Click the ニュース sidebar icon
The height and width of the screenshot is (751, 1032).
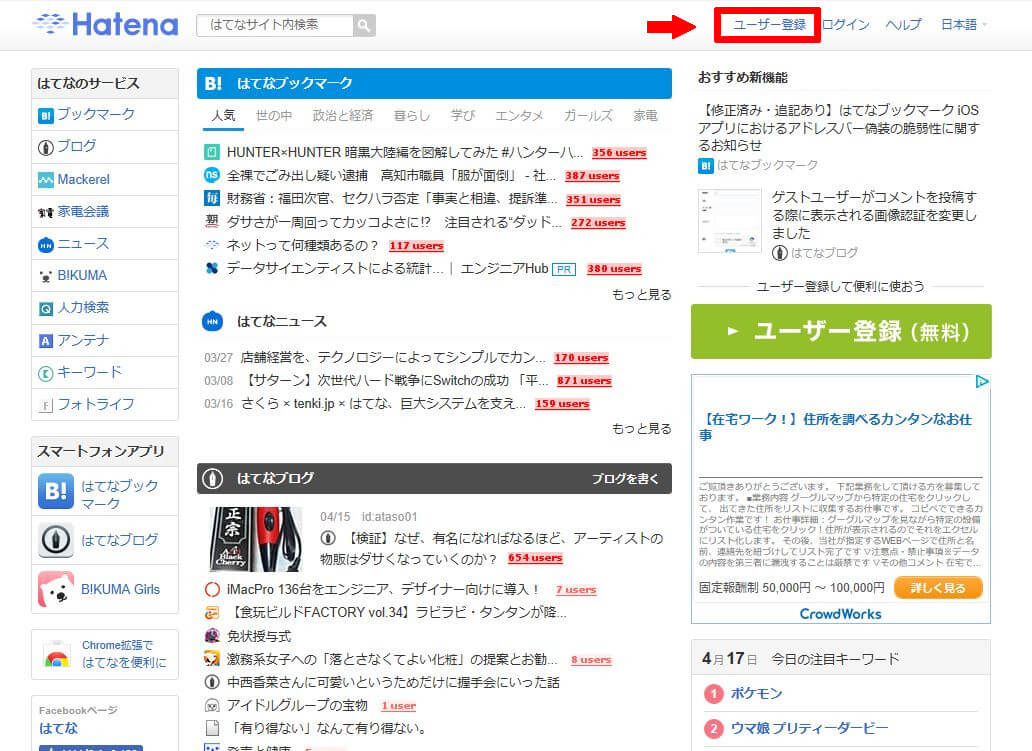click(x=45, y=244)
